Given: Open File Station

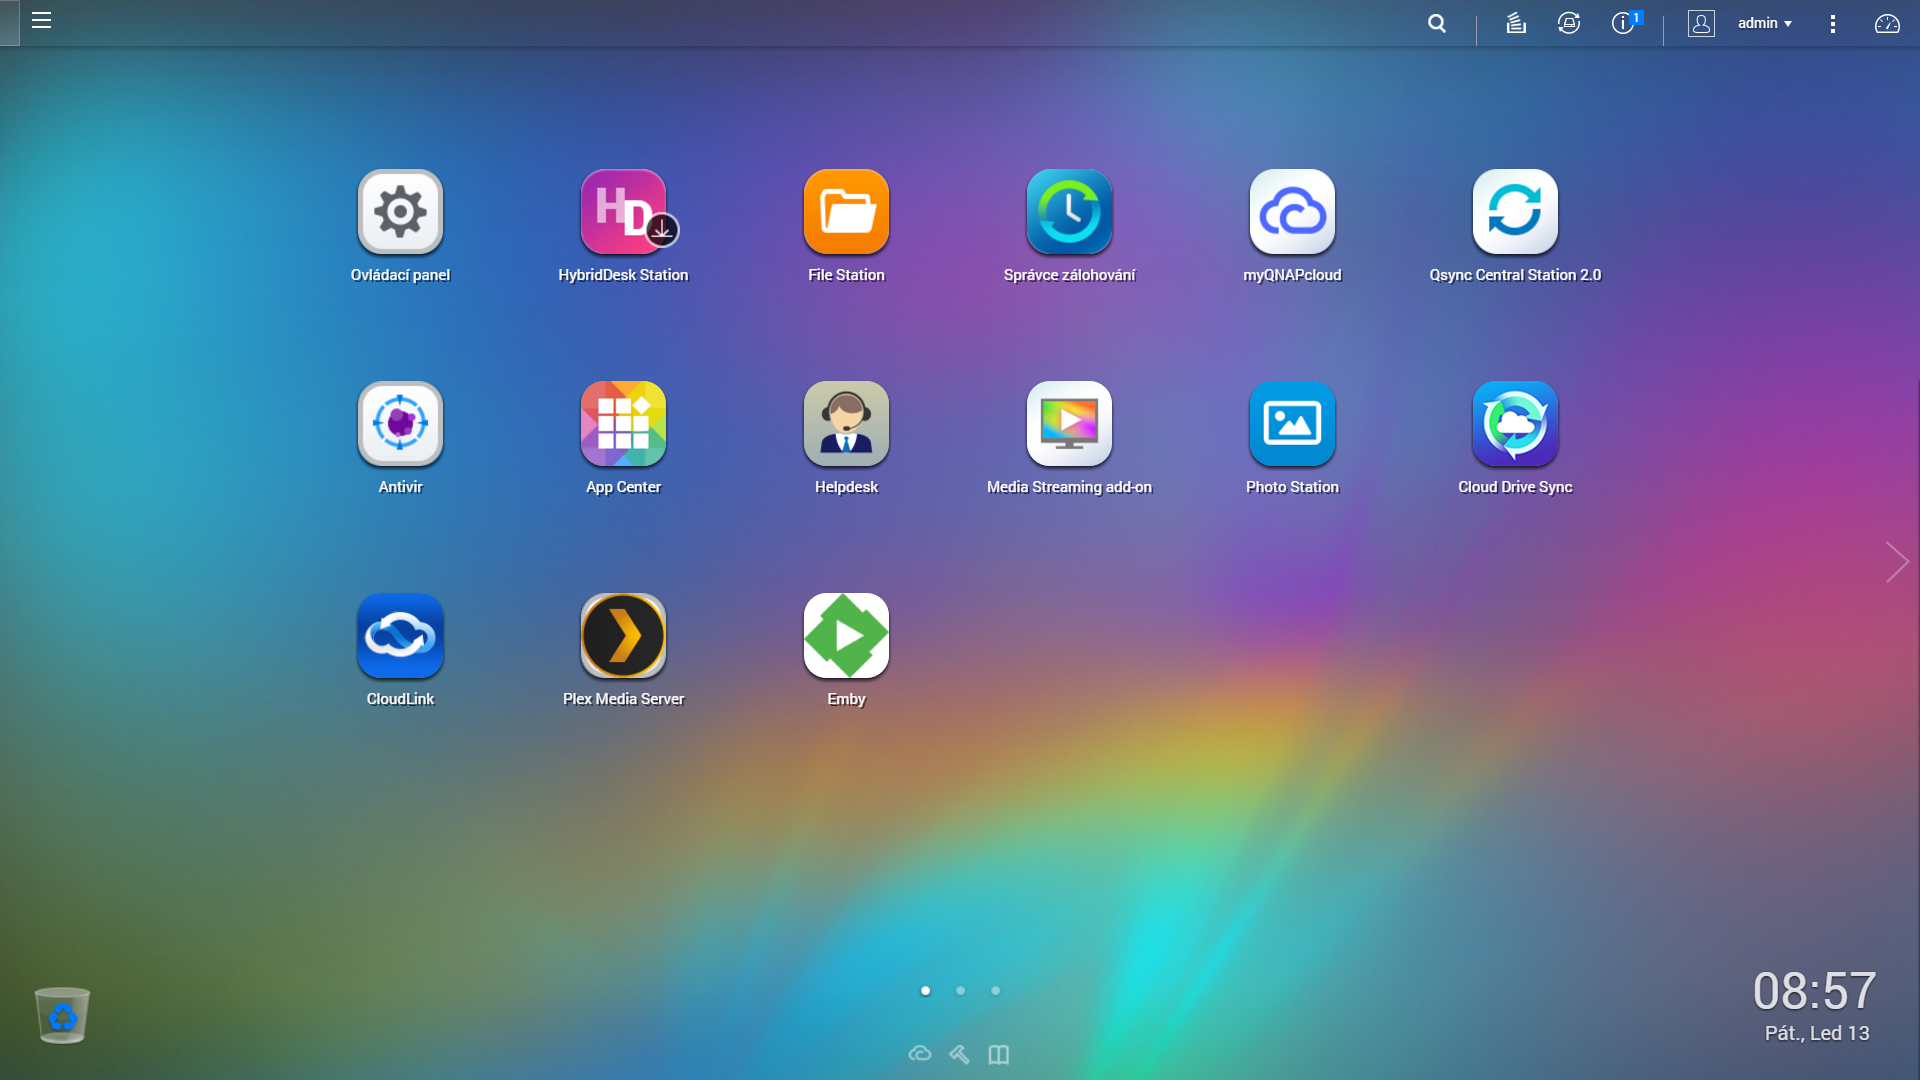Looking at the screenshot, I should pos(846,212).
